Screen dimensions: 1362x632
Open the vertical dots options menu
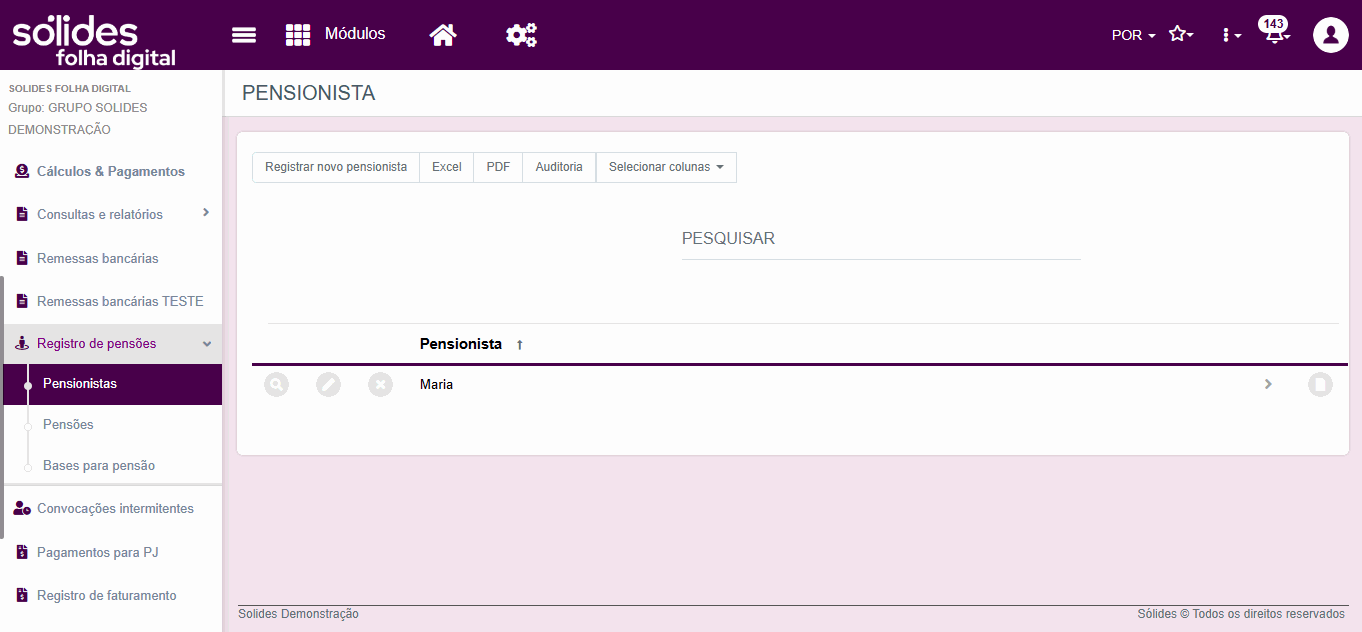(x=1231, y=35)
